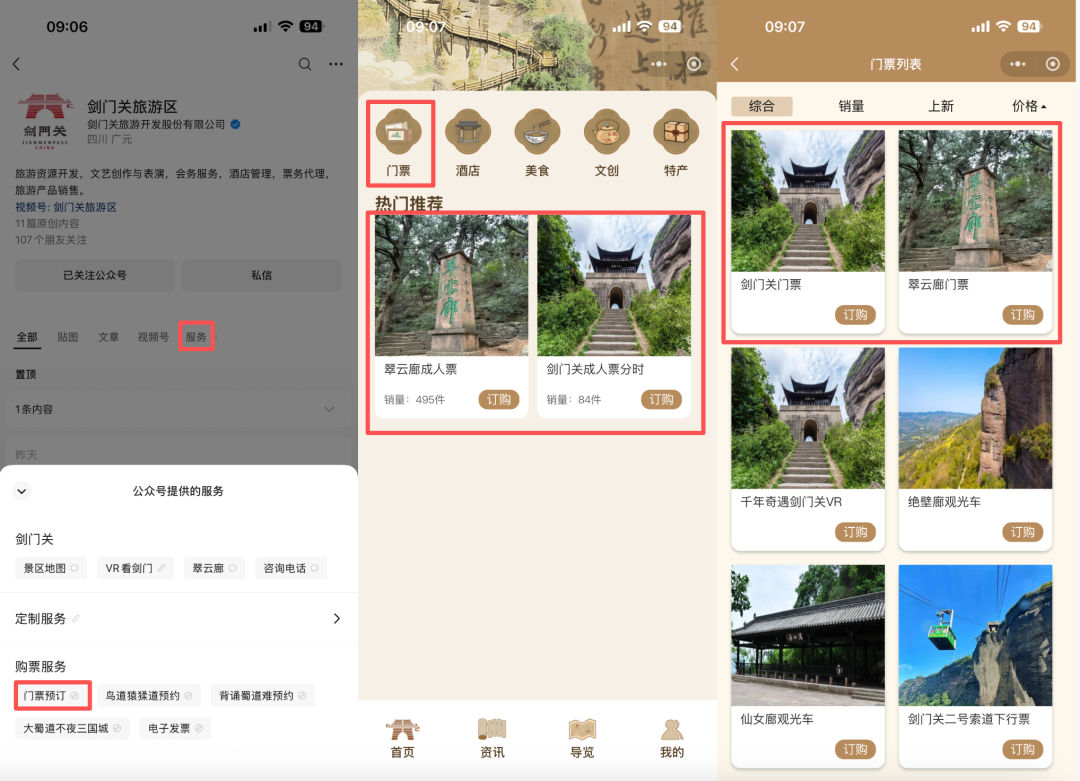
Task: Open the 文章 tab
Action: click(108, 337)
